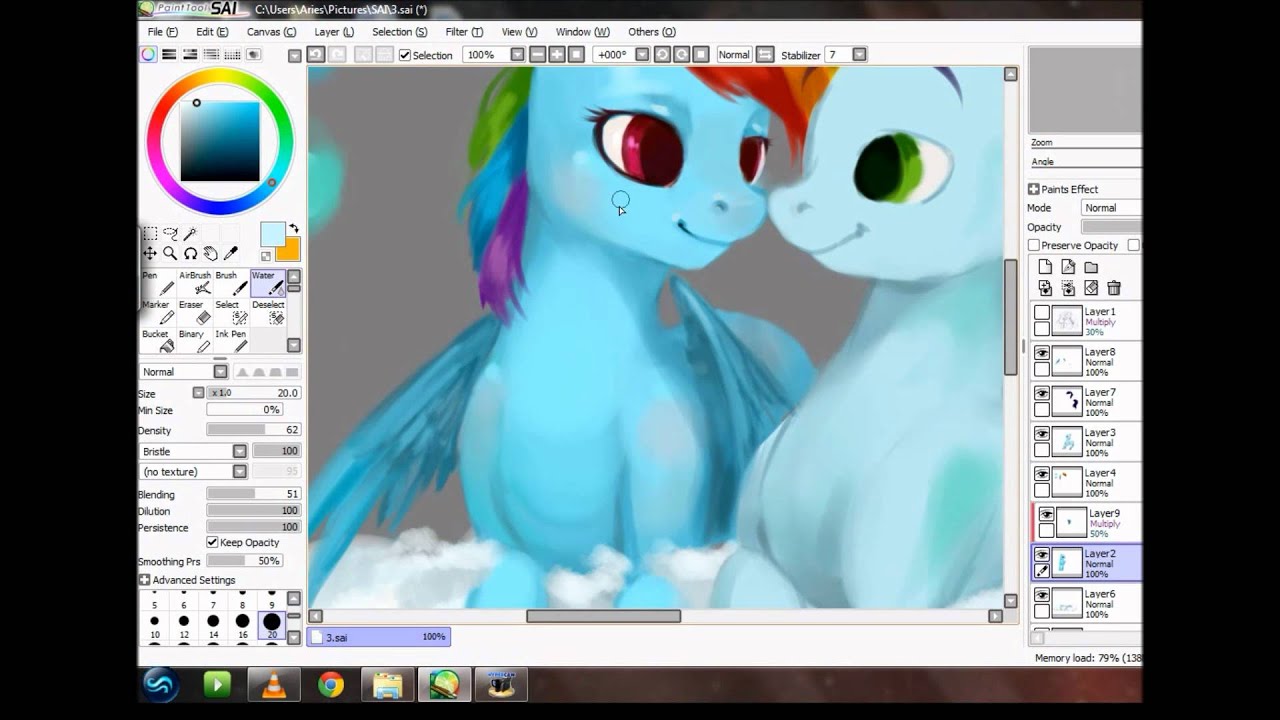Open the rotation angle dropdown
The width and height of the screenshot is (1280, 720).
[x=642, y=55]
